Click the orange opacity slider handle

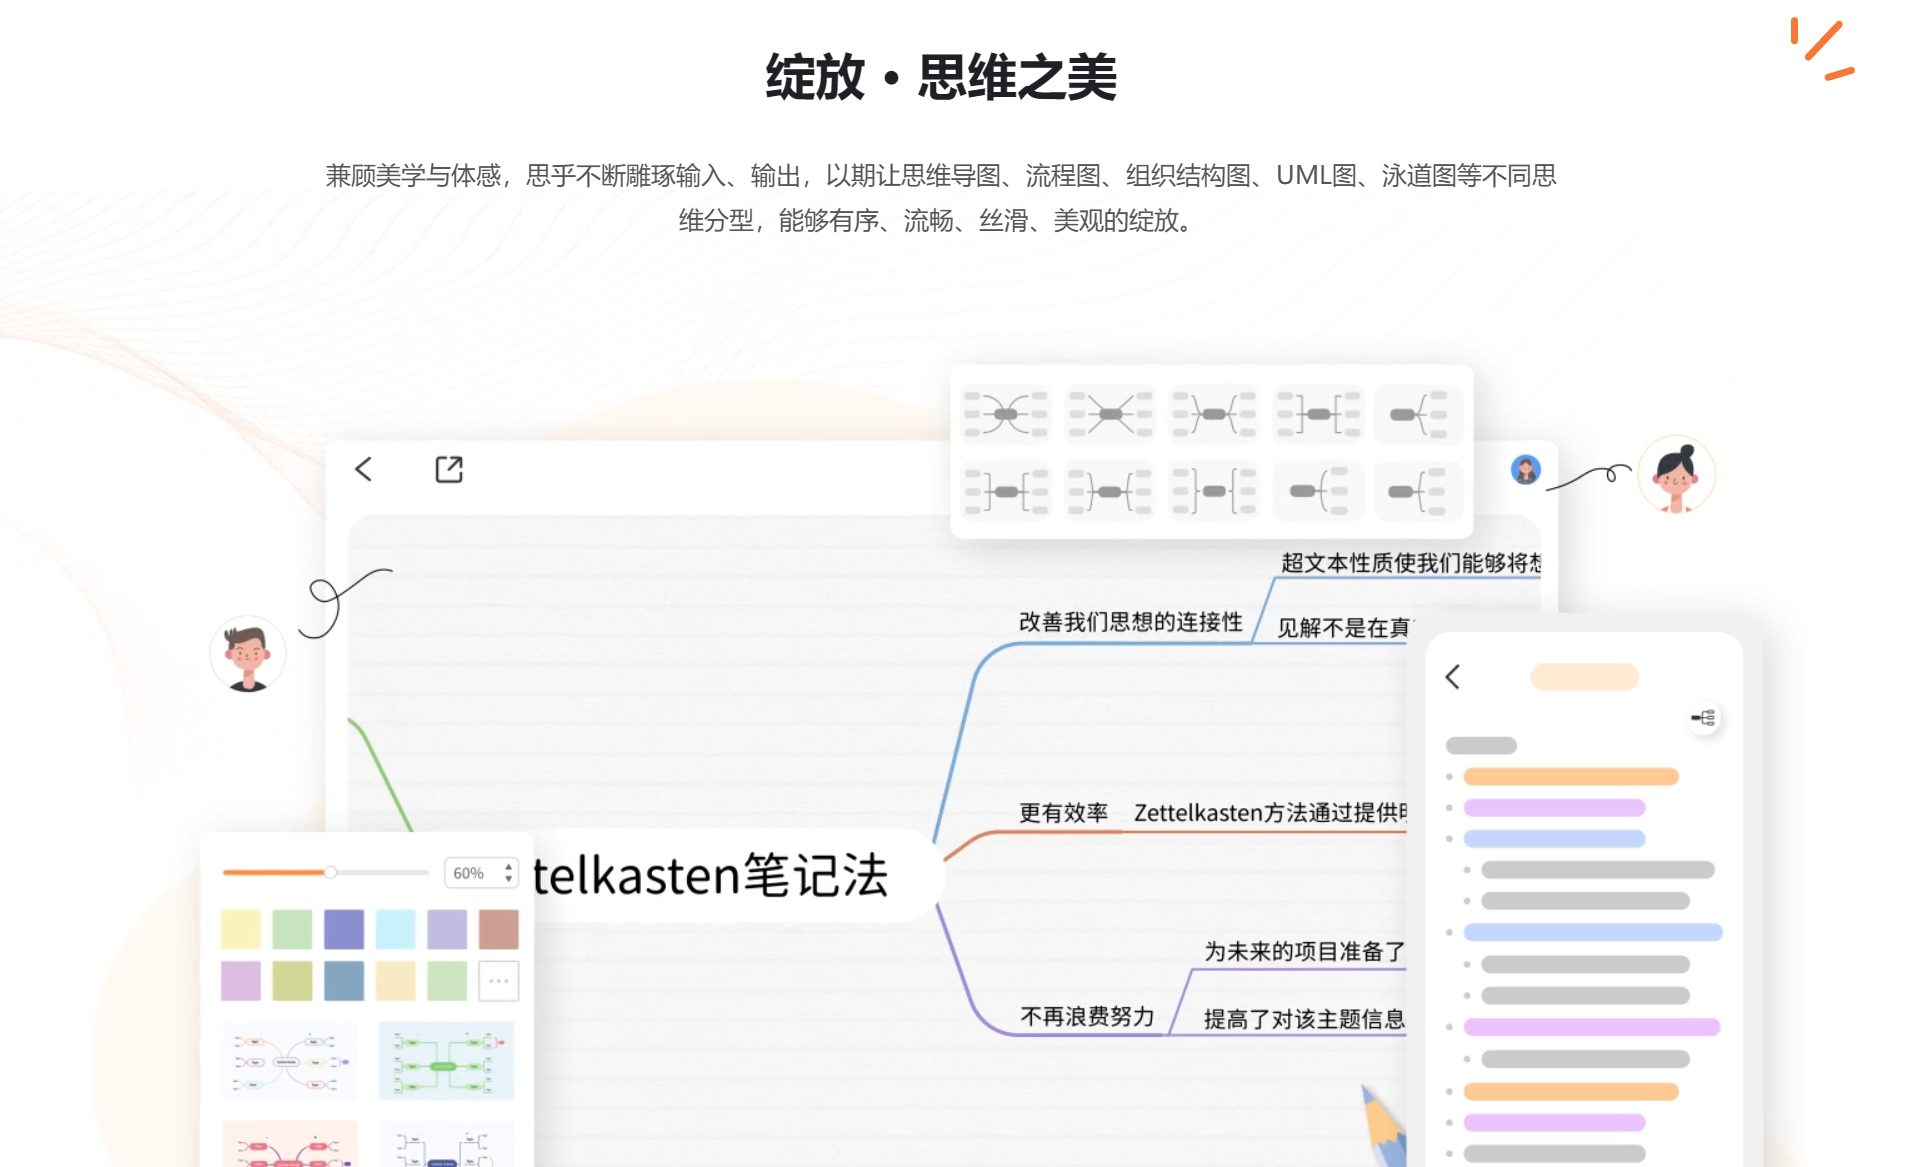point(330,872)
